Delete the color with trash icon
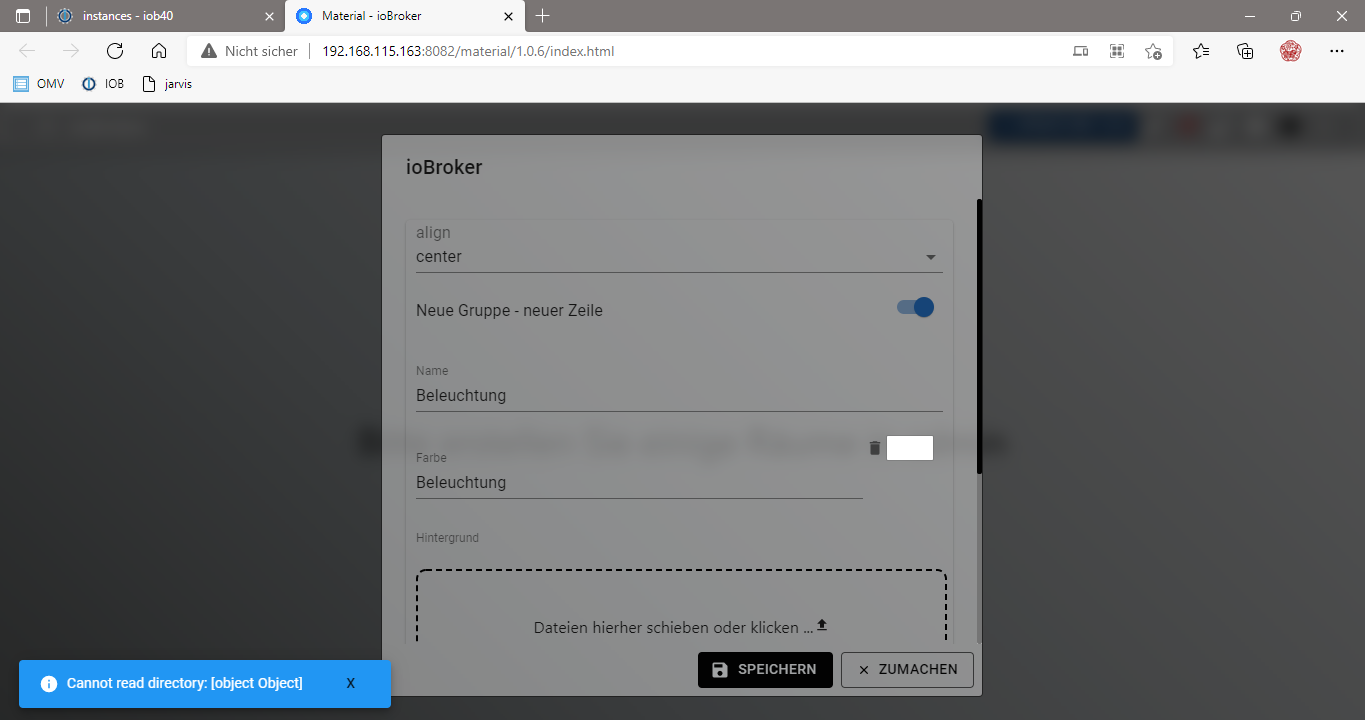The width and height of the screenshot is (1365, 720). [x=875, y=448]
